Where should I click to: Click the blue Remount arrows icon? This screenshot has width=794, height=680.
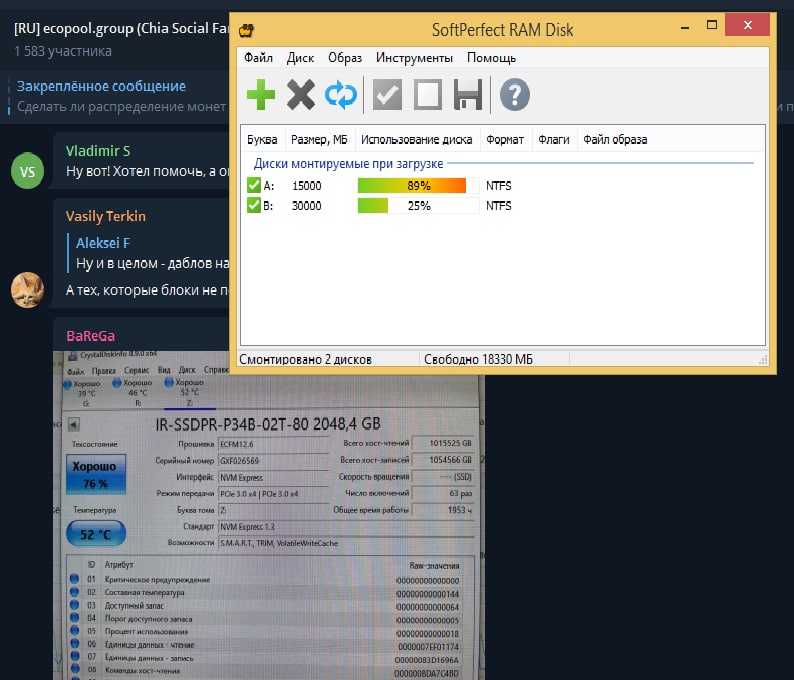coord(340,95)
